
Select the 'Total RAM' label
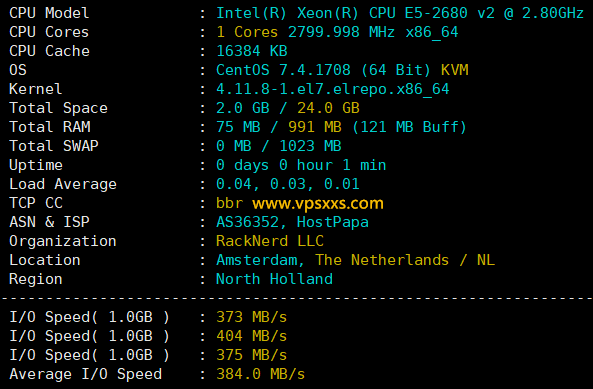(x=50, y=127)
